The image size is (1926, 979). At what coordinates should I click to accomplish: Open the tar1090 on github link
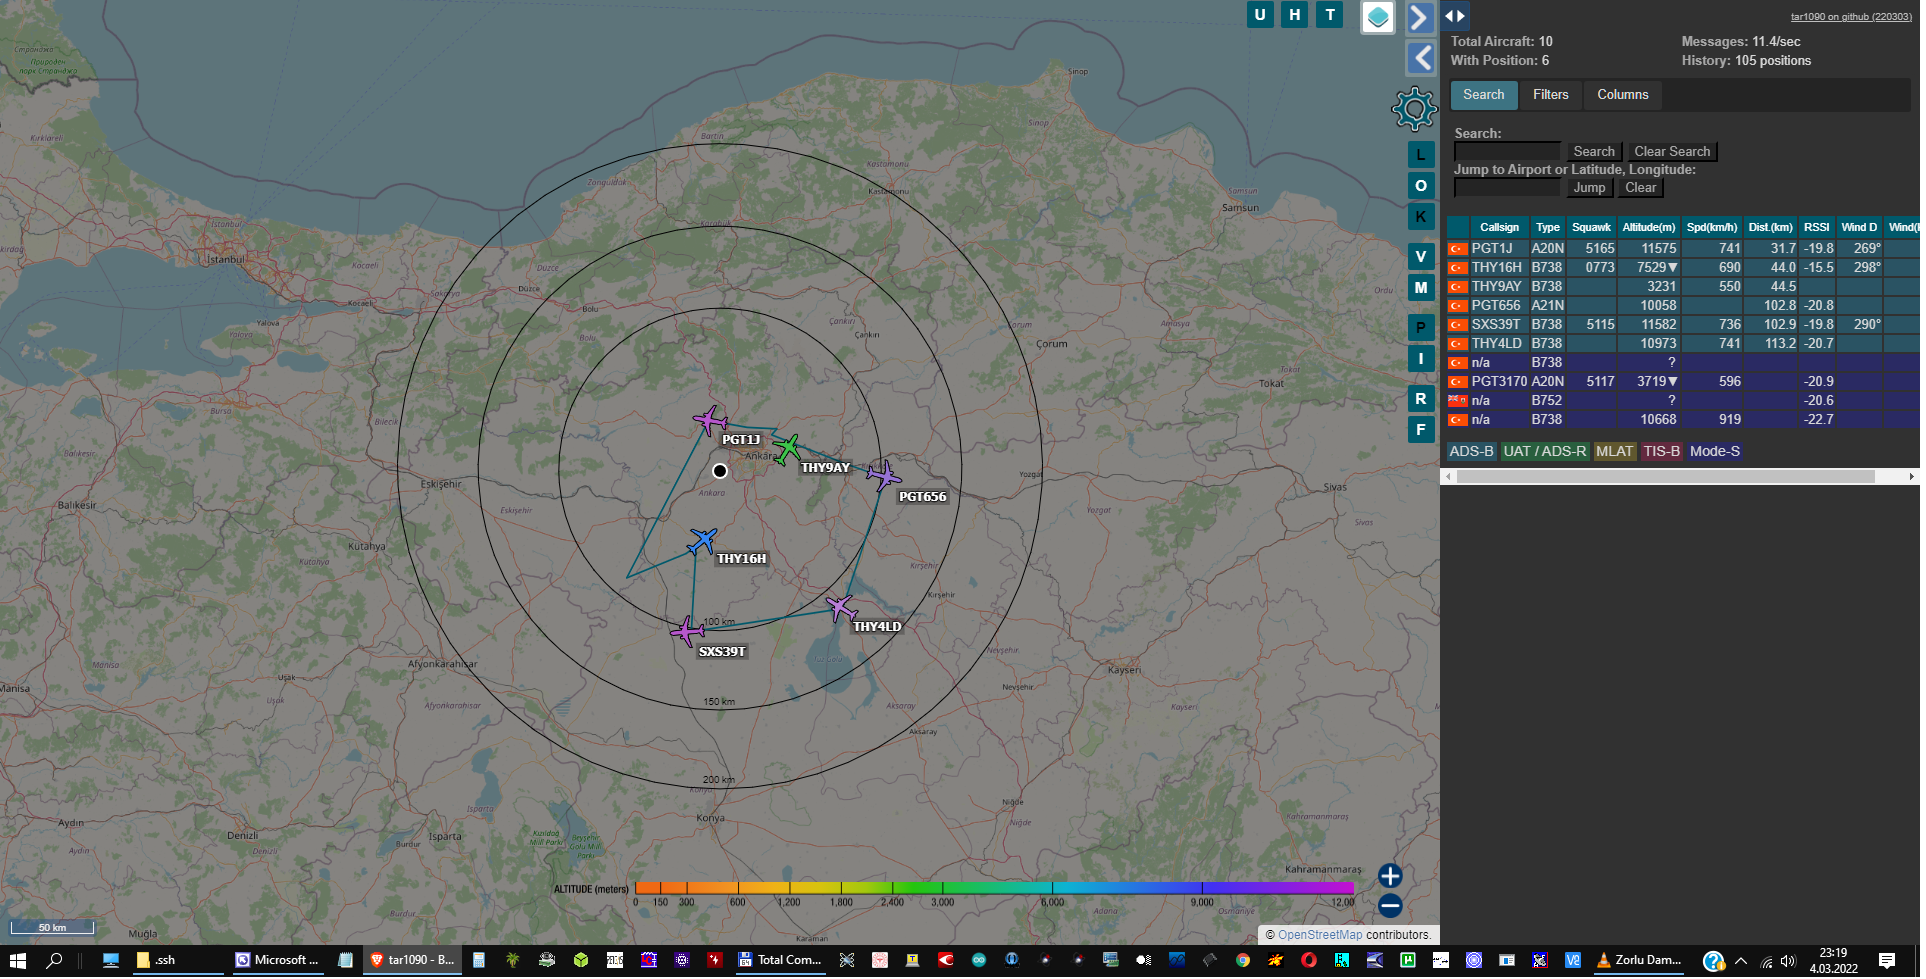point(1850,17)
